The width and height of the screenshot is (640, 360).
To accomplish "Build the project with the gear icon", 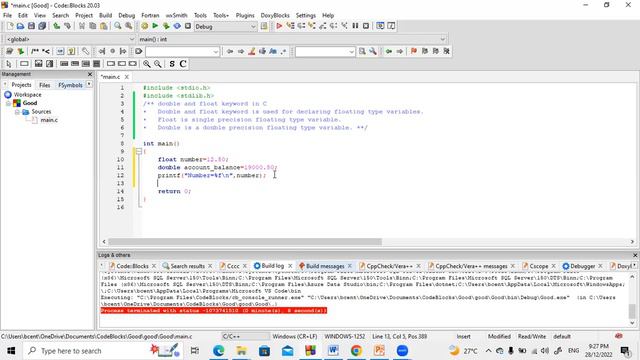I will click(x=144, y=26).
